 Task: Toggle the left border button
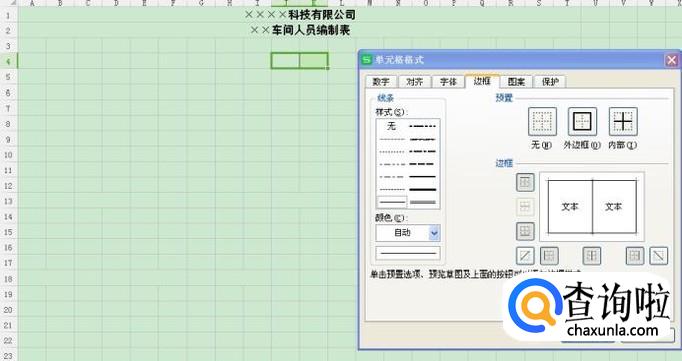[549, 256]
